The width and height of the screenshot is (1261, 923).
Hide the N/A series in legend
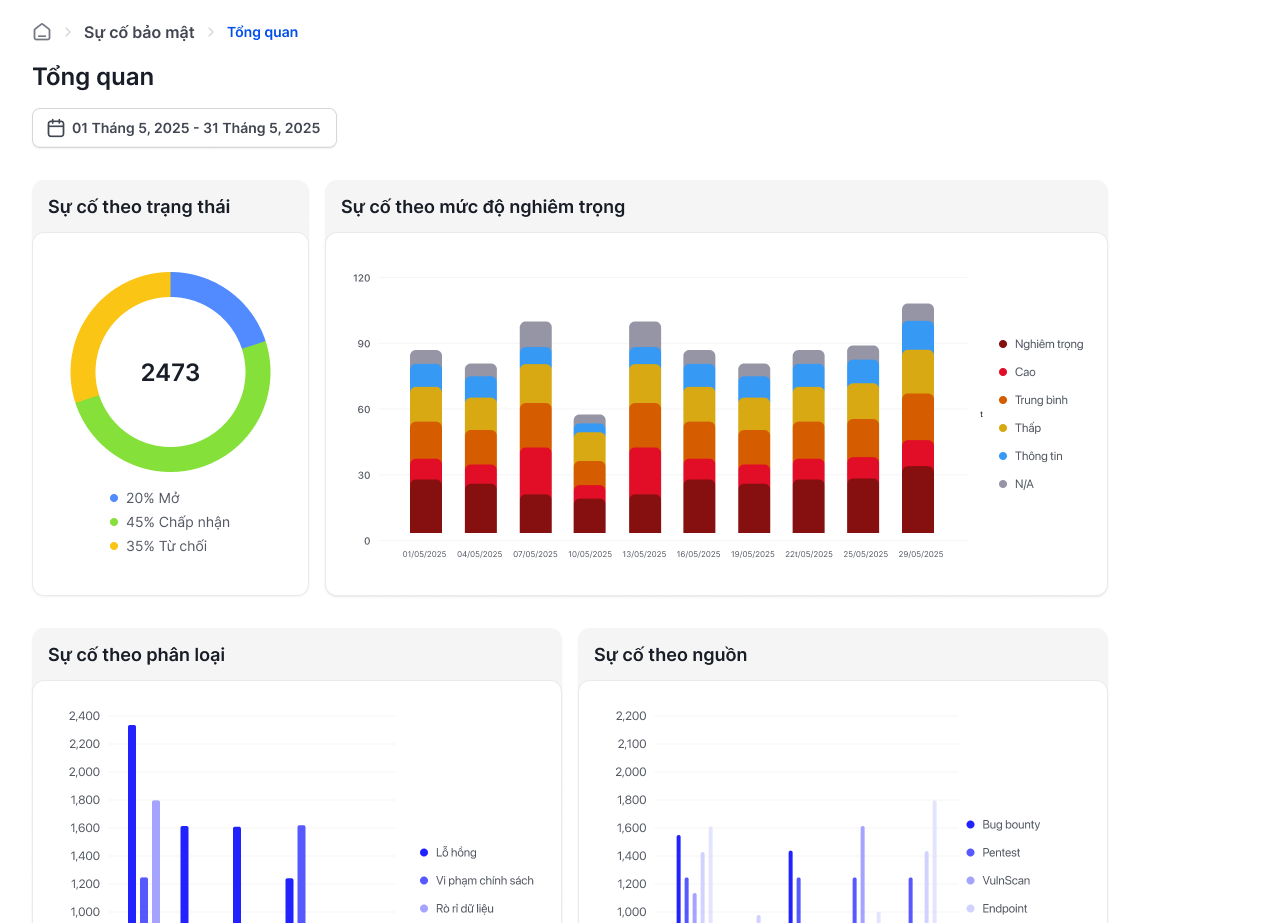pos(1016,484)
